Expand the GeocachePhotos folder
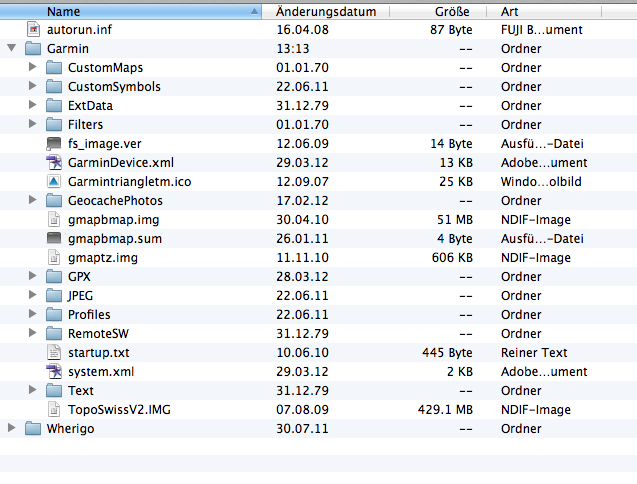The image size is (637, 484). (x=32, y=200)
